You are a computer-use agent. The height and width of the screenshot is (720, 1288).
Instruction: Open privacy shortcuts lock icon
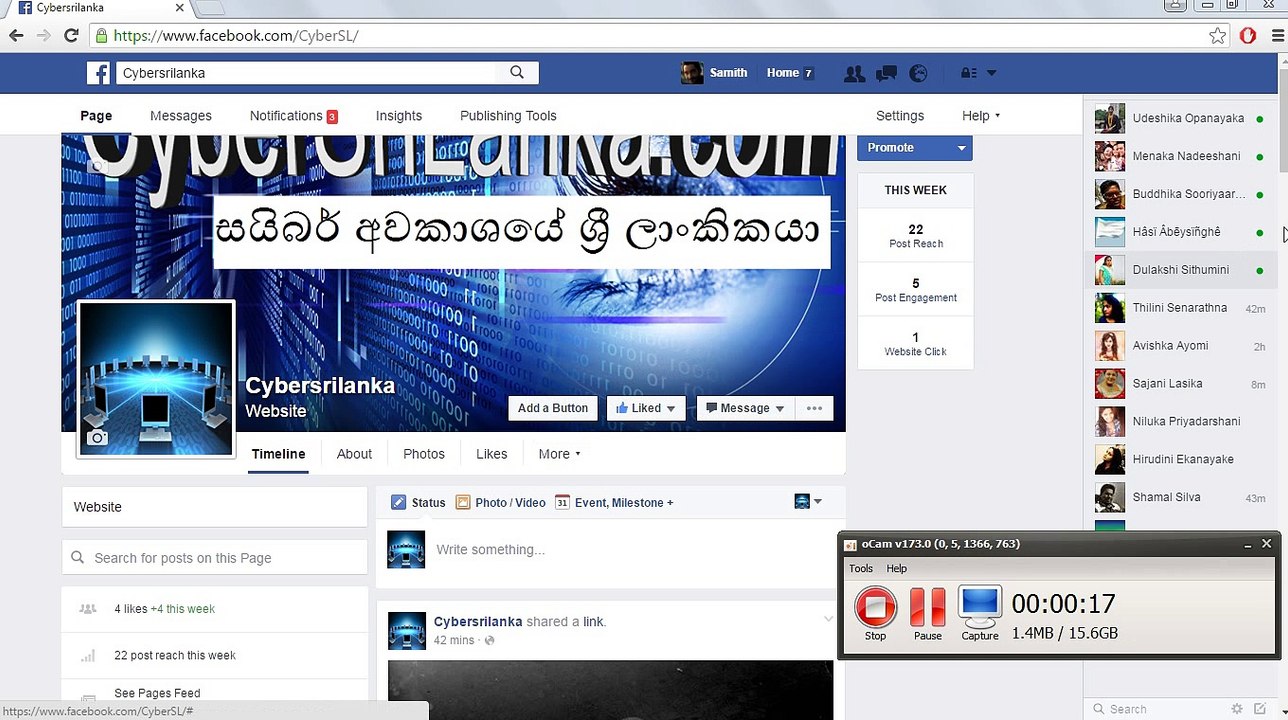[969, 73]
